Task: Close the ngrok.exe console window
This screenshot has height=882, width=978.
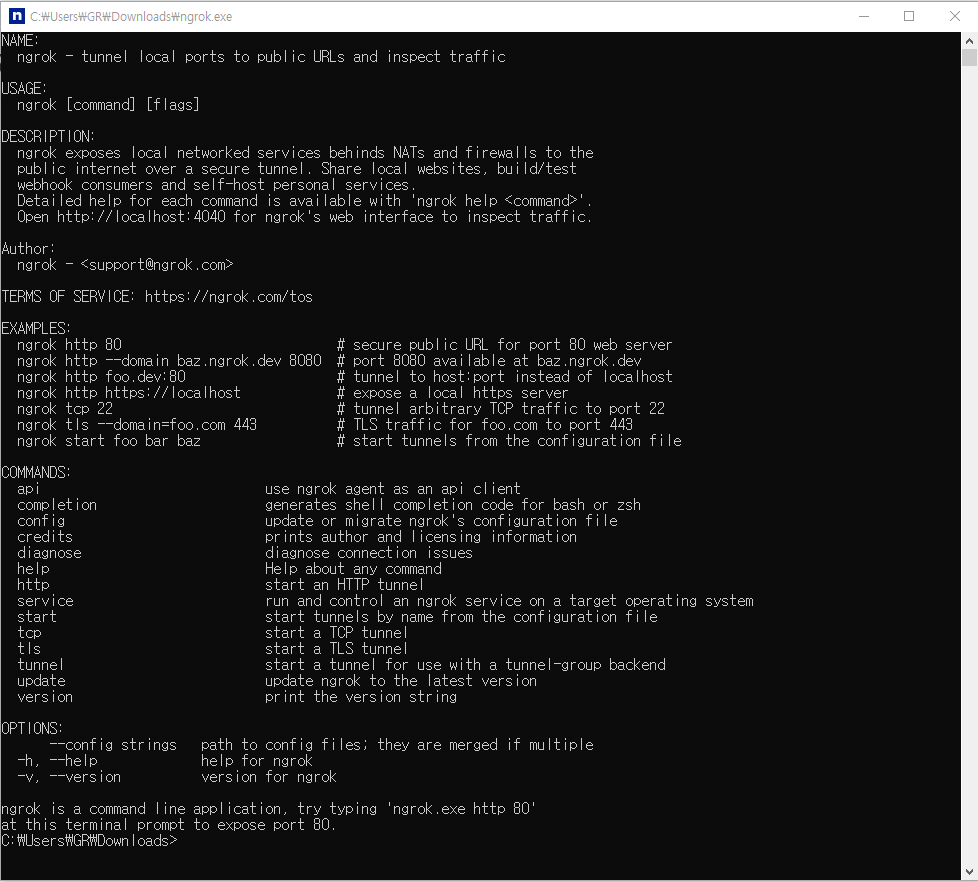Action: pos(954,16)
